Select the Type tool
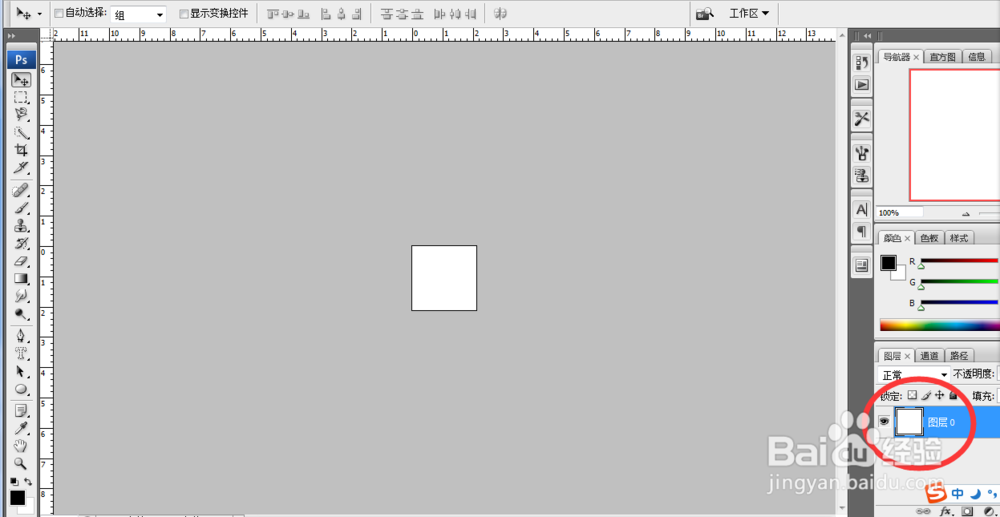 [21, 353]
